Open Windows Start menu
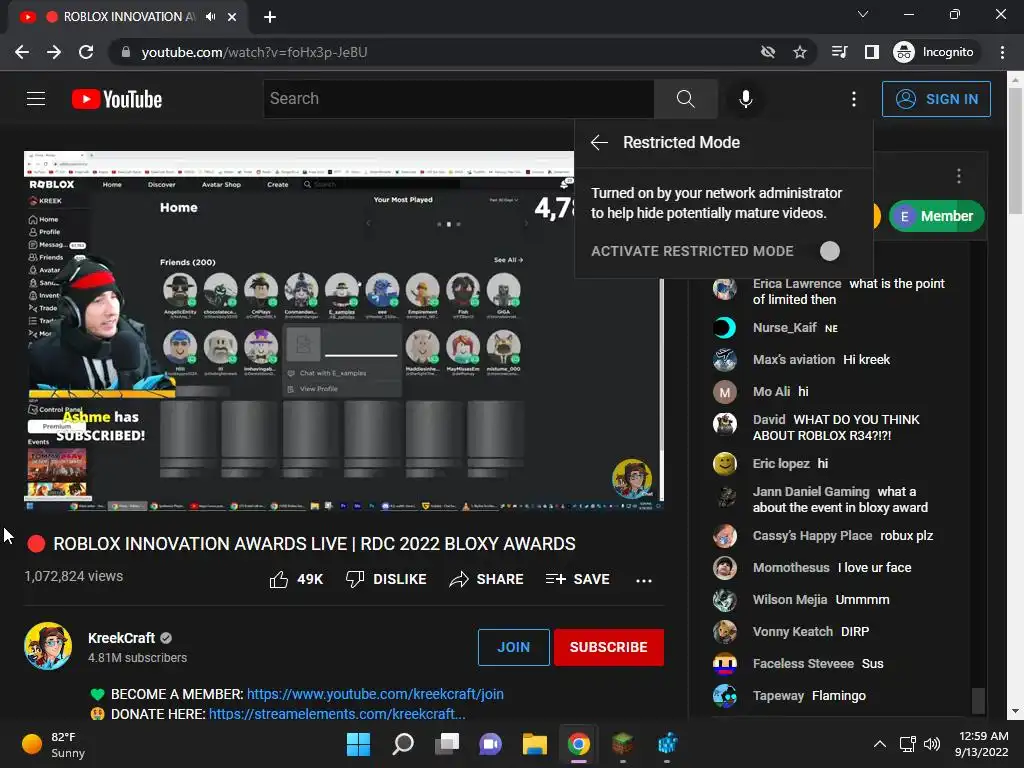This screenshot has width=1024, height=768. [358, 744]
